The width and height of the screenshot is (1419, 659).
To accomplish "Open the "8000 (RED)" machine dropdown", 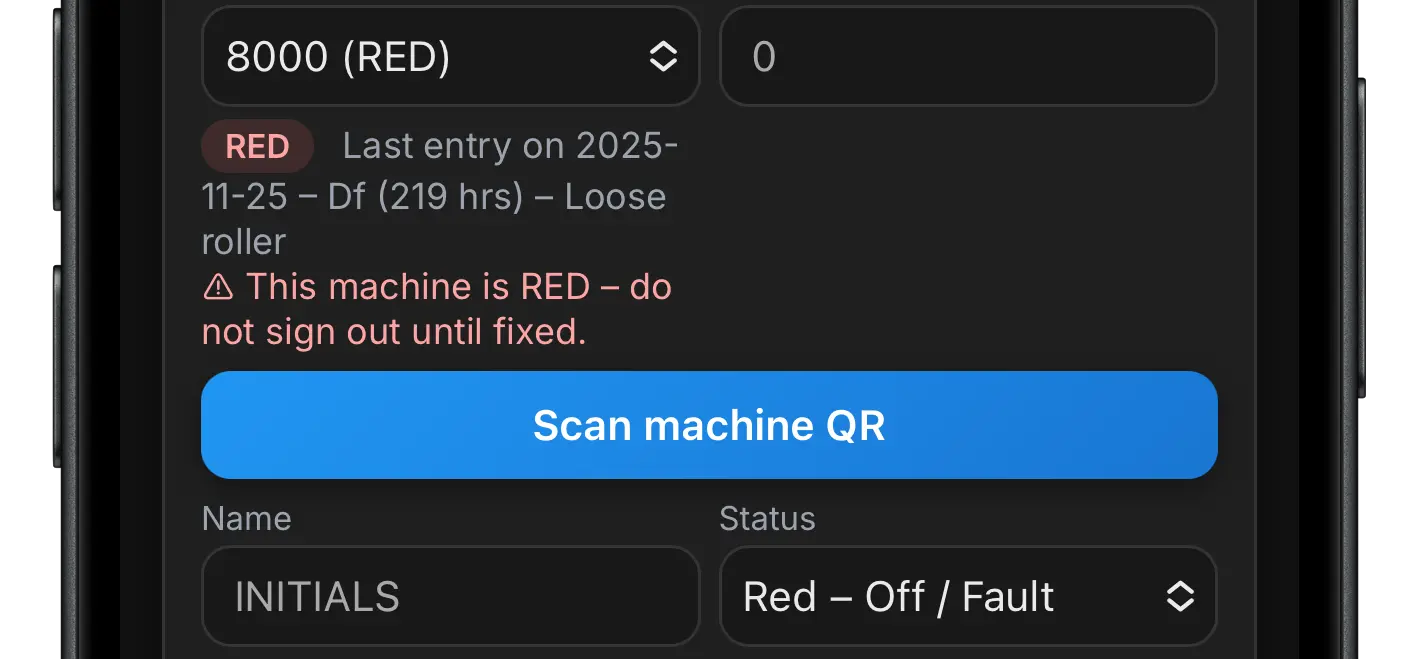I will coord(420,57).
